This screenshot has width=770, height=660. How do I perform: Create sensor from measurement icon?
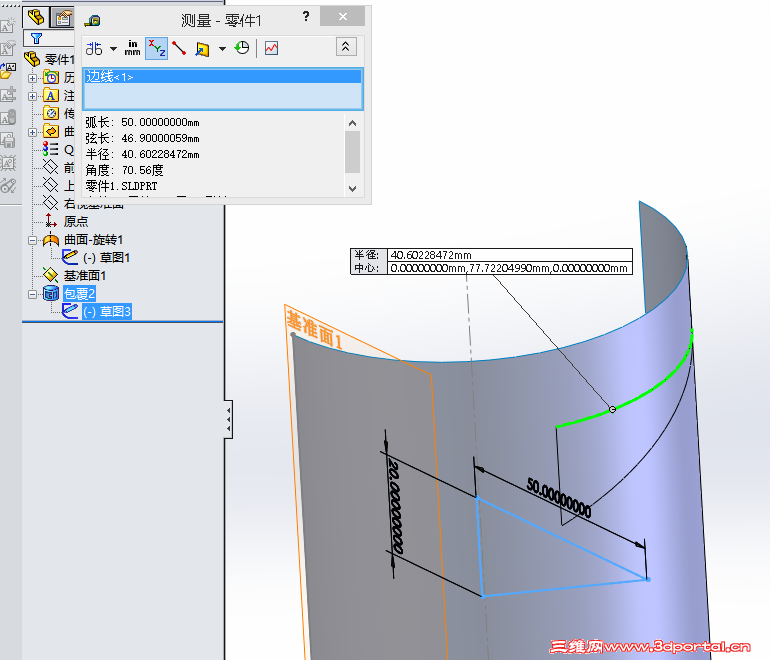(x=272, y=48)
